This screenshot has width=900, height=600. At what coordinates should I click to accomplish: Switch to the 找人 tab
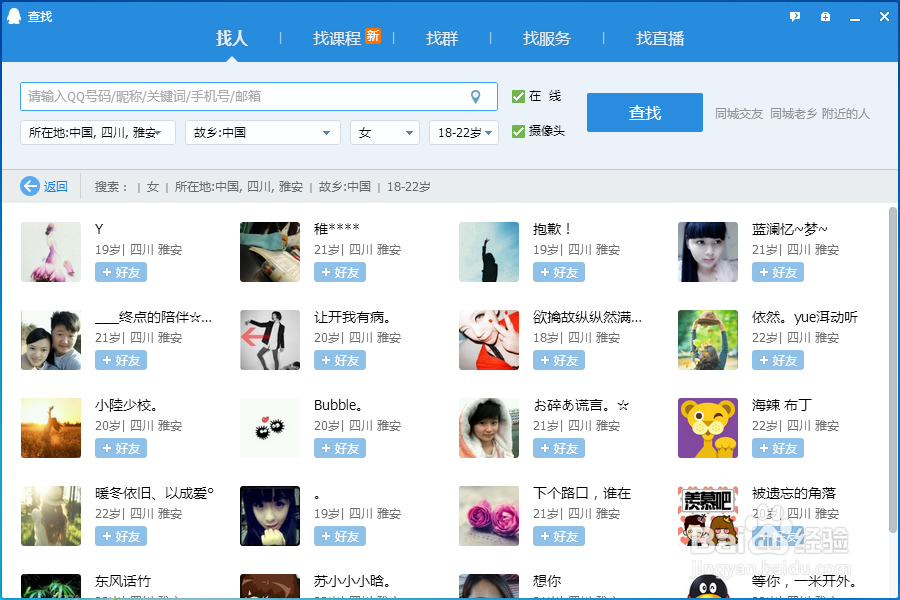(231, 38)
